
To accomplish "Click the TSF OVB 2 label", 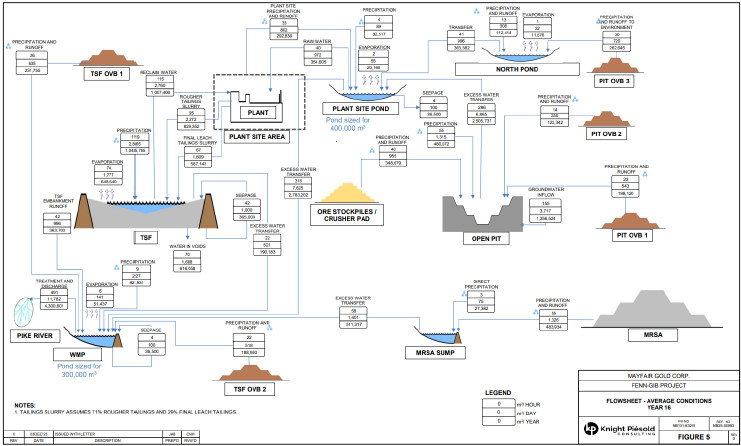I will [x=250, y=389].
